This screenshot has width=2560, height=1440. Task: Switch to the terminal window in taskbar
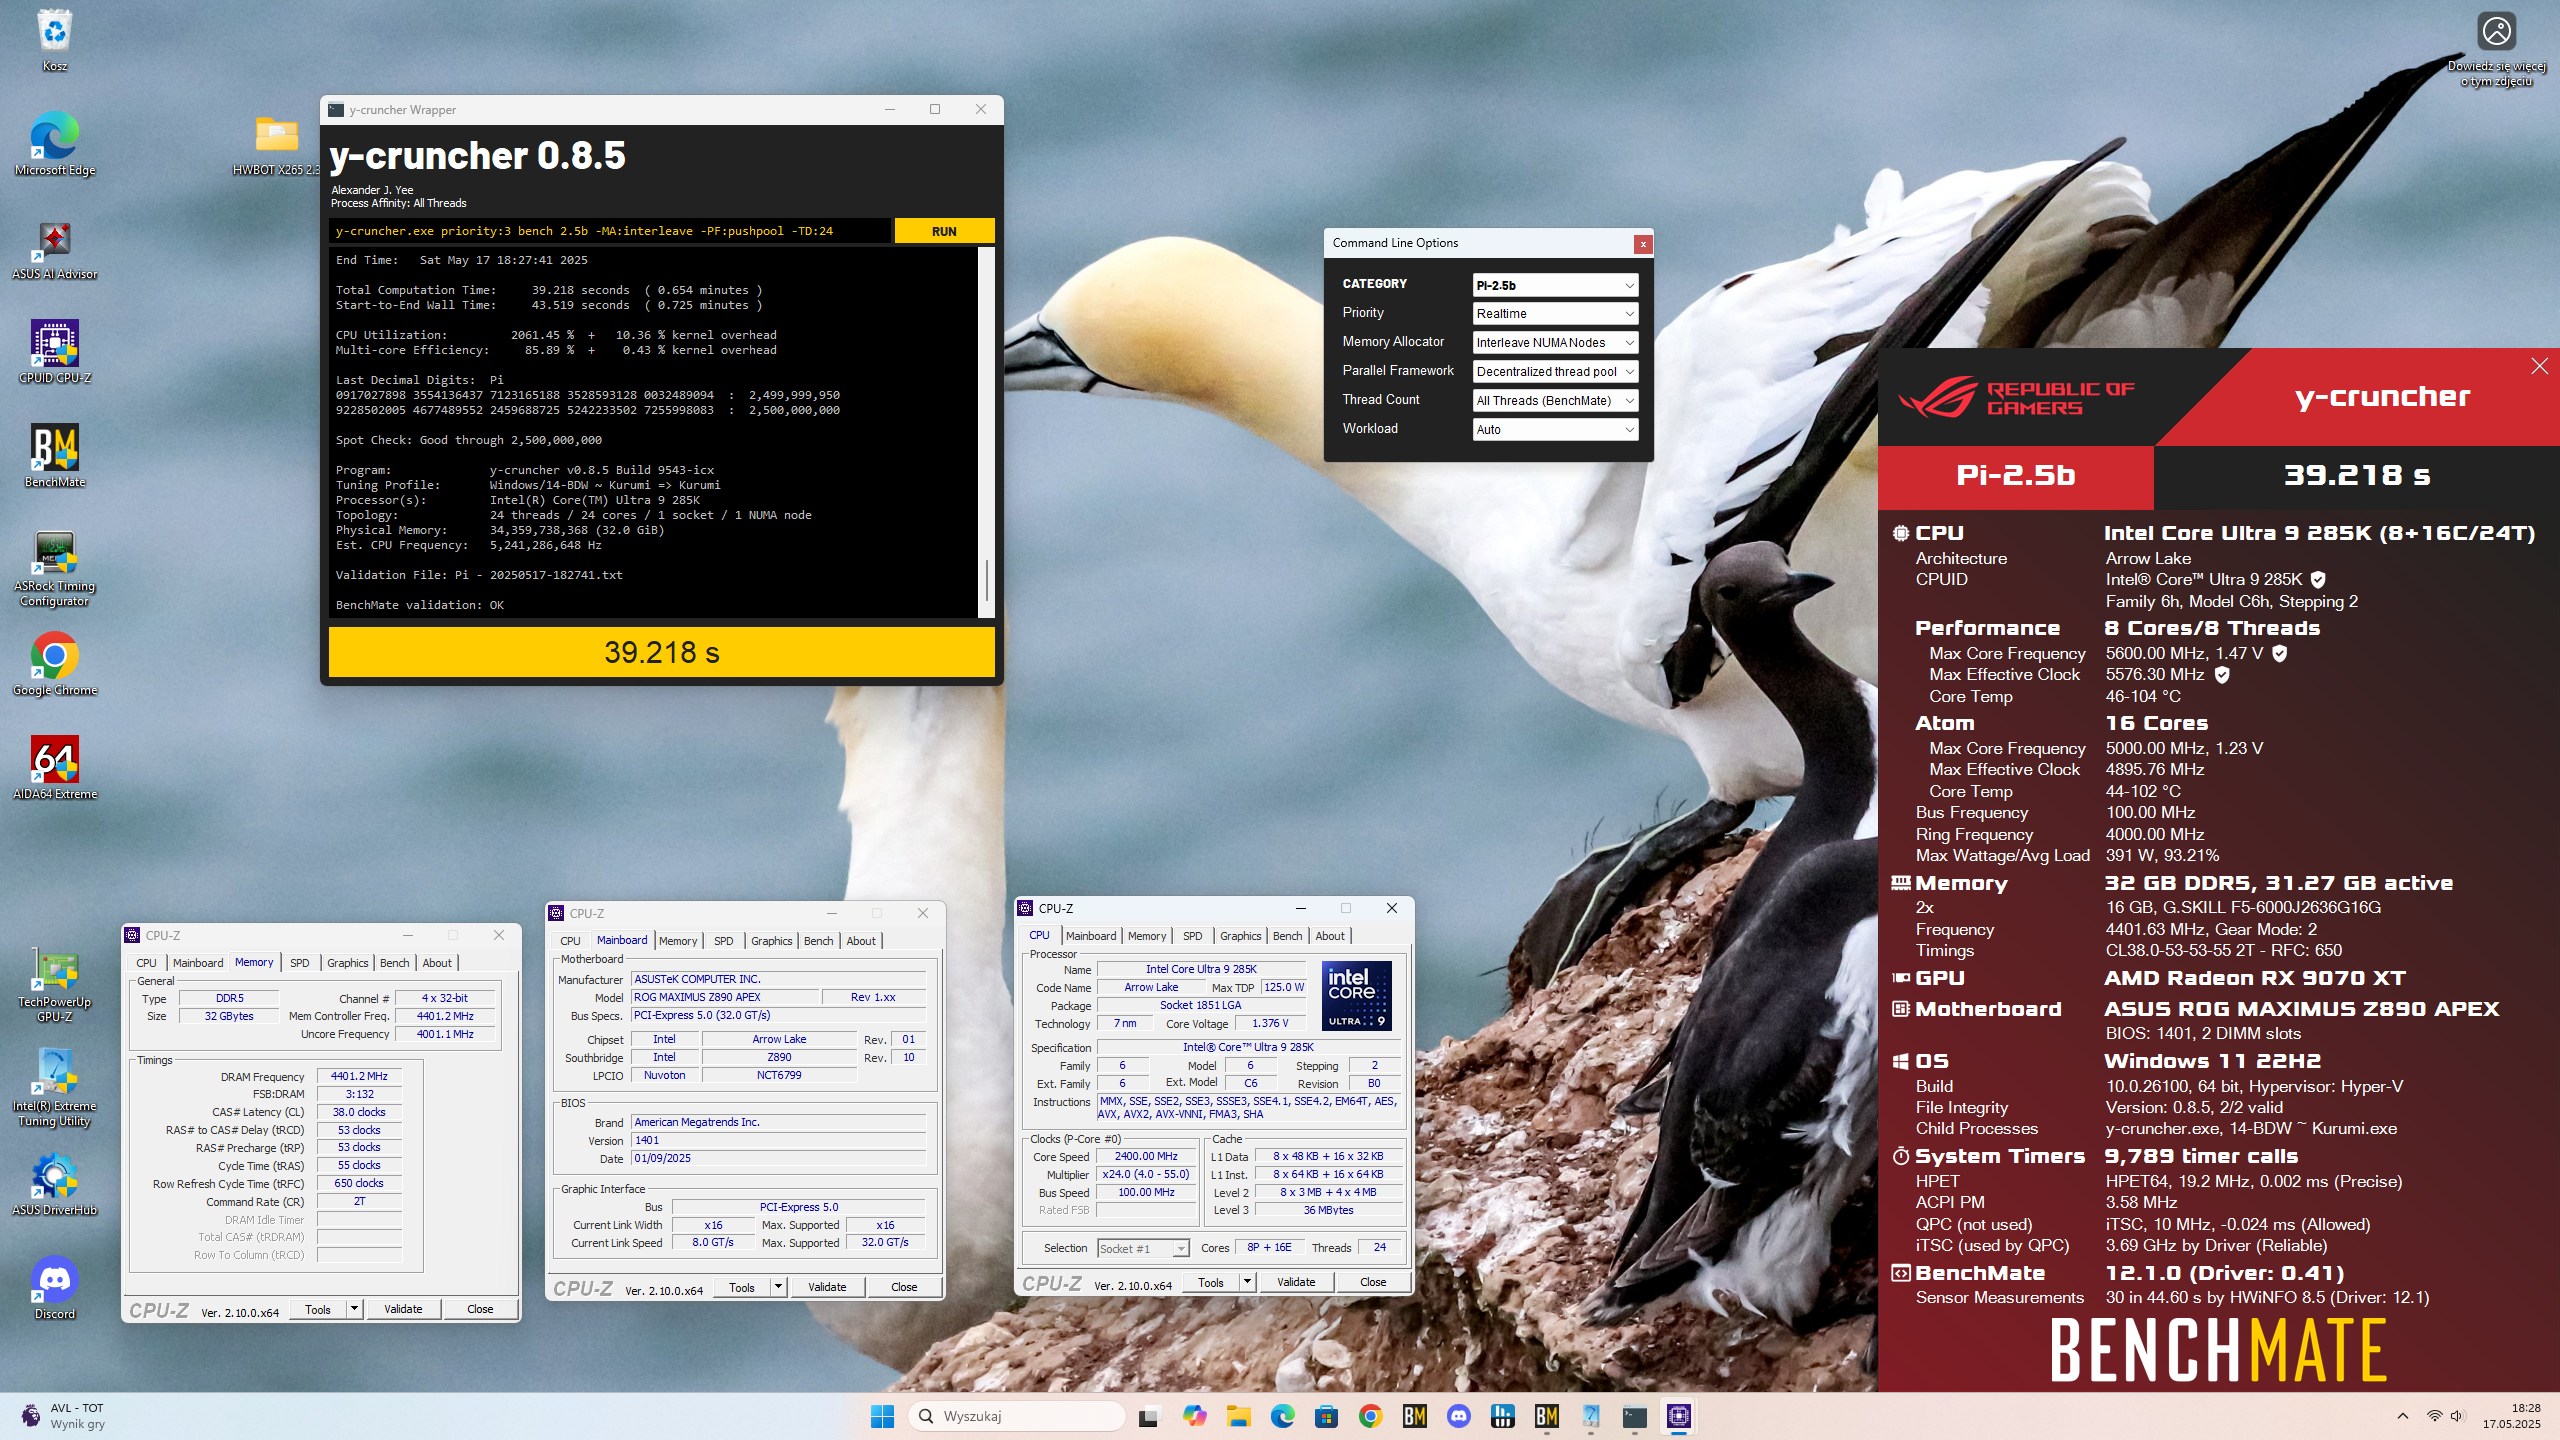[x=1634, y=1416]
